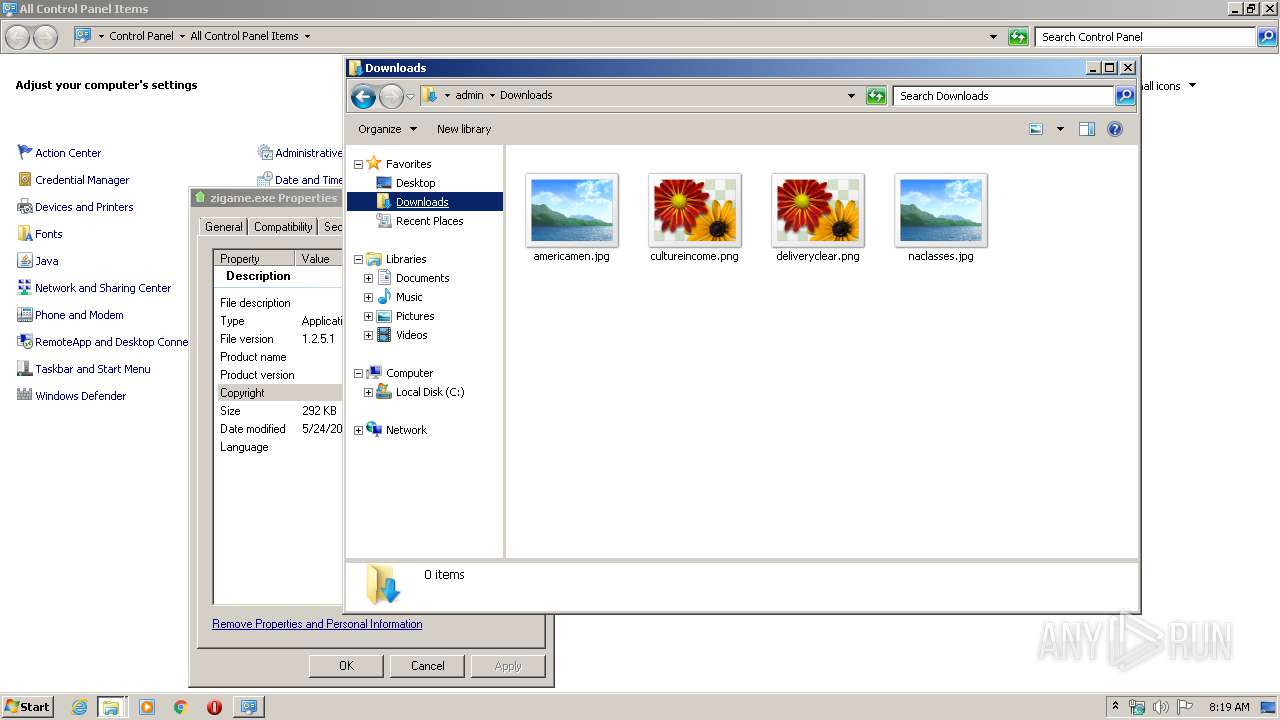Image resolution: width=1280 pixels, height=720 pixels.
Task: Click the Property column header
Action: 255,258
